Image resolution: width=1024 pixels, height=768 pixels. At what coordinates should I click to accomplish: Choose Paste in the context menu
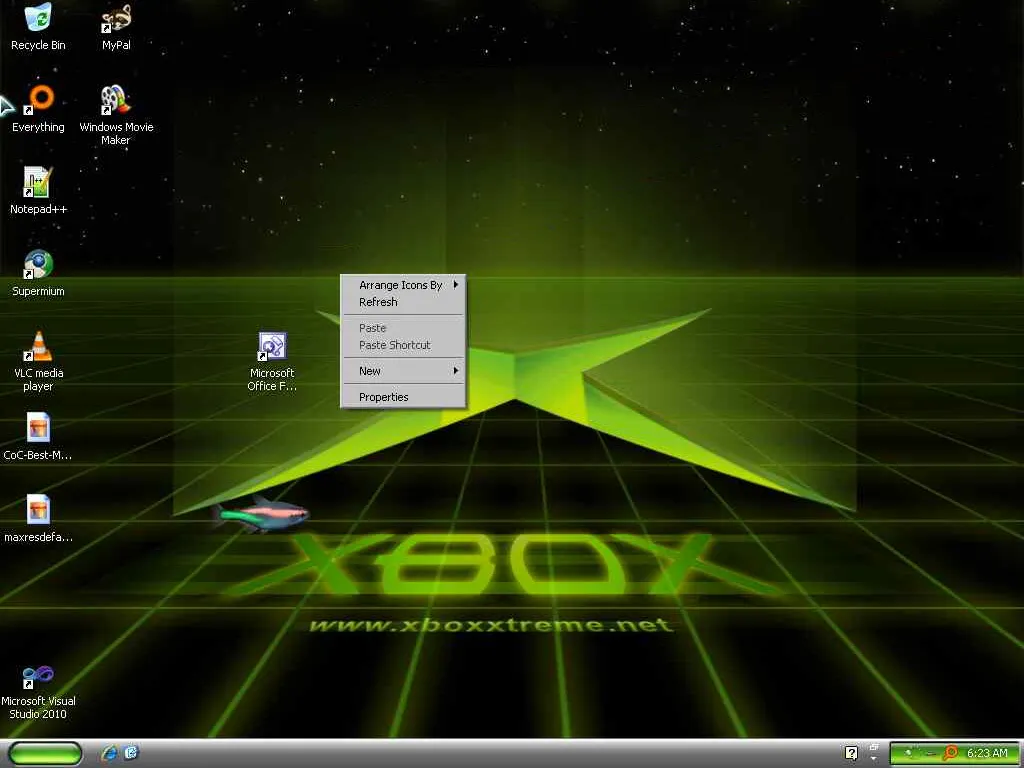pyautogui.click(x=403, y=328)
